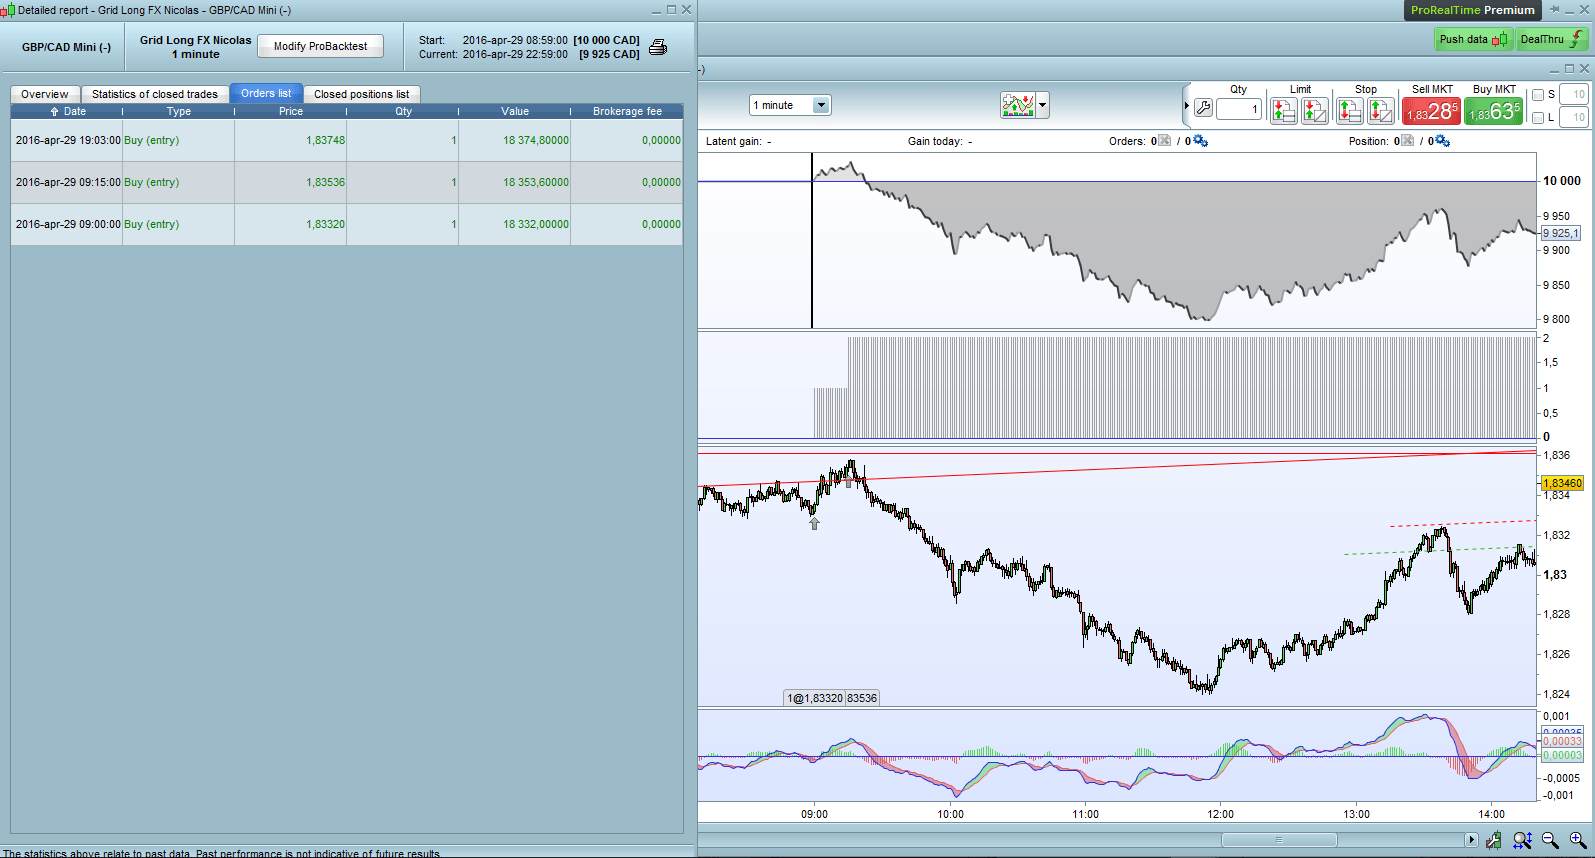
Task: Click the Modify ProBacktest button
Action: click(x=320, y=46)
